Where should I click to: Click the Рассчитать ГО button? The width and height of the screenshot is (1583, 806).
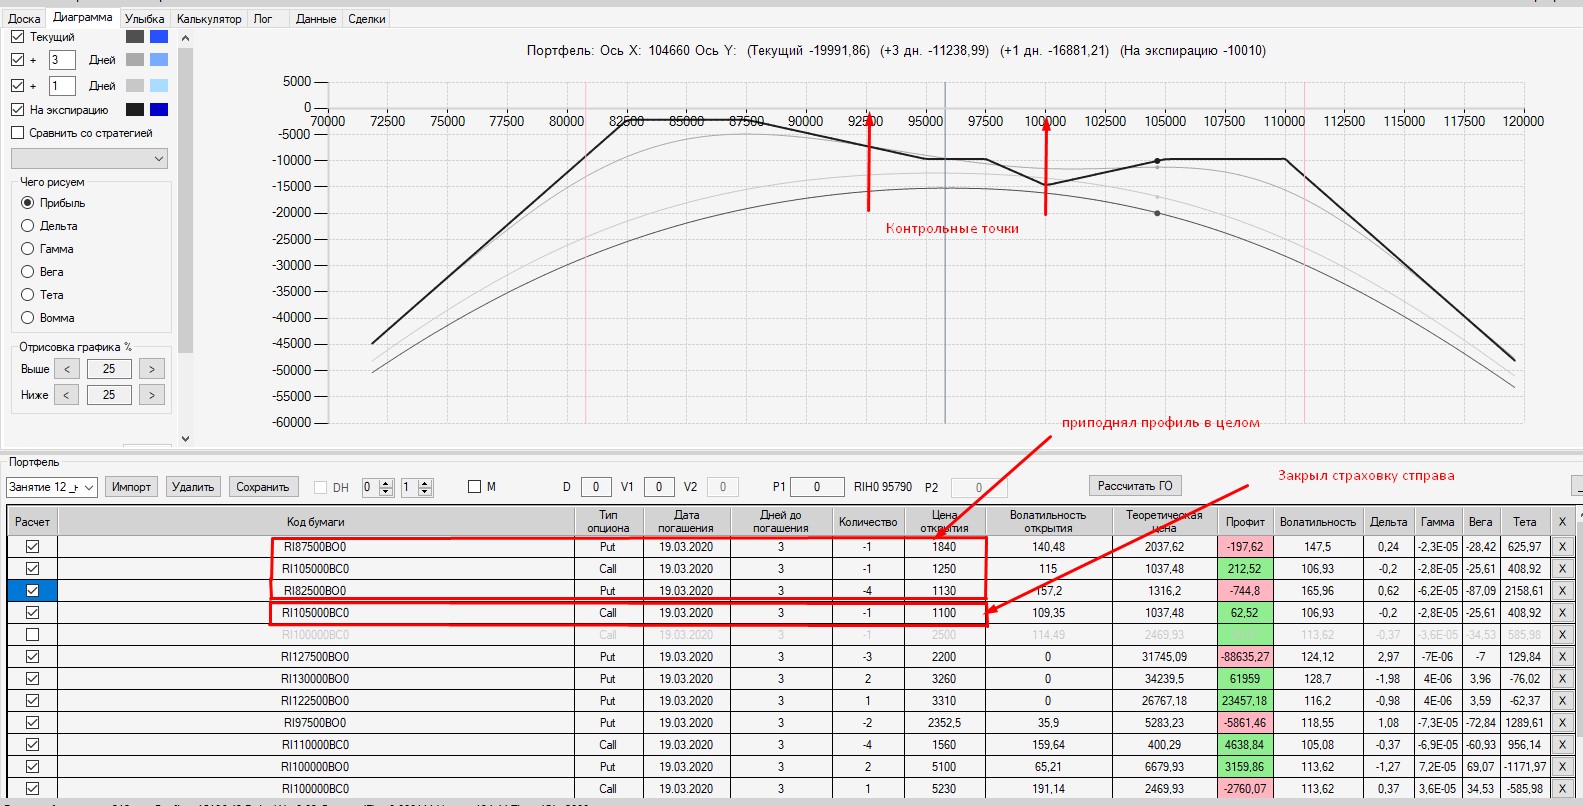point(1135,486)
